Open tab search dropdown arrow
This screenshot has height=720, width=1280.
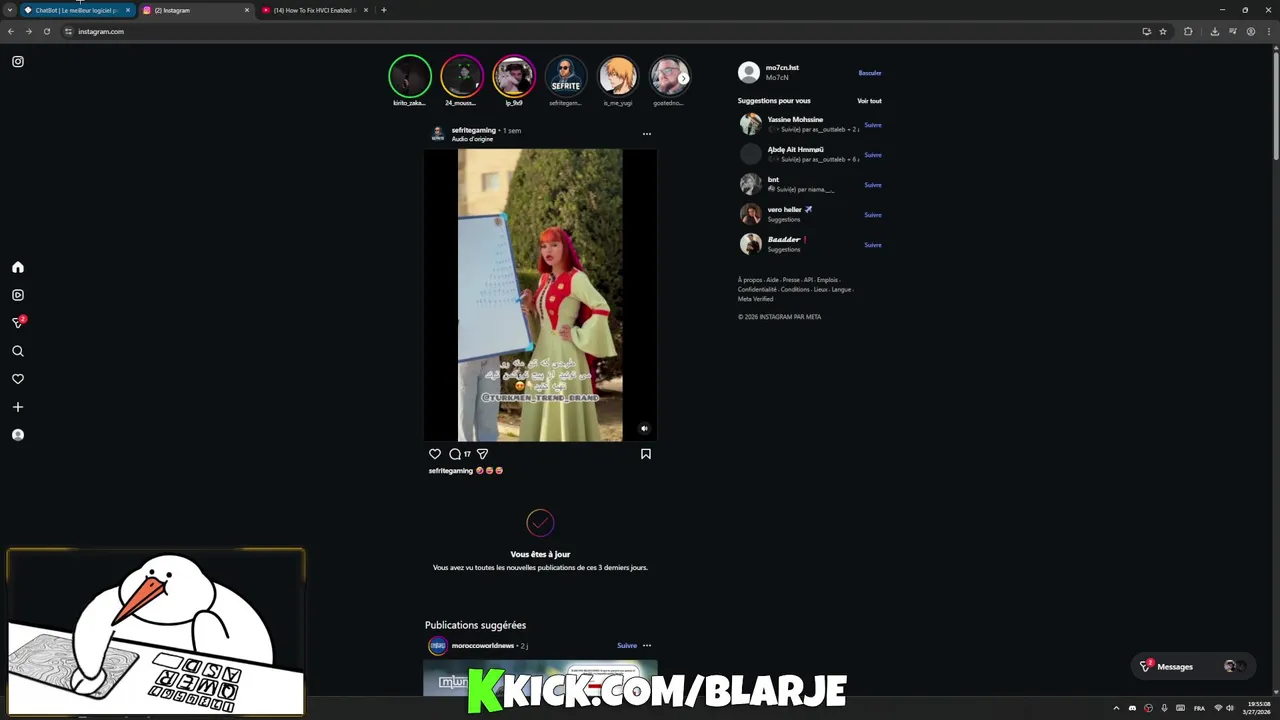point(10,10)
